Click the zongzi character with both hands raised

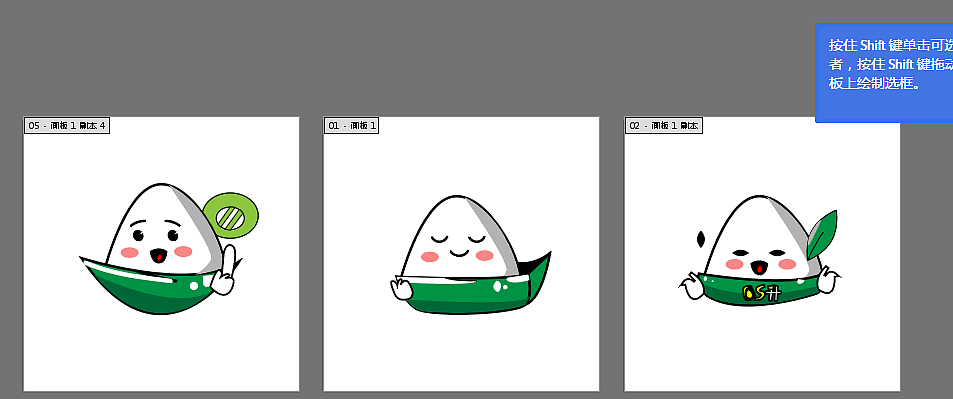pyautogui.click(x=760, y=251)
